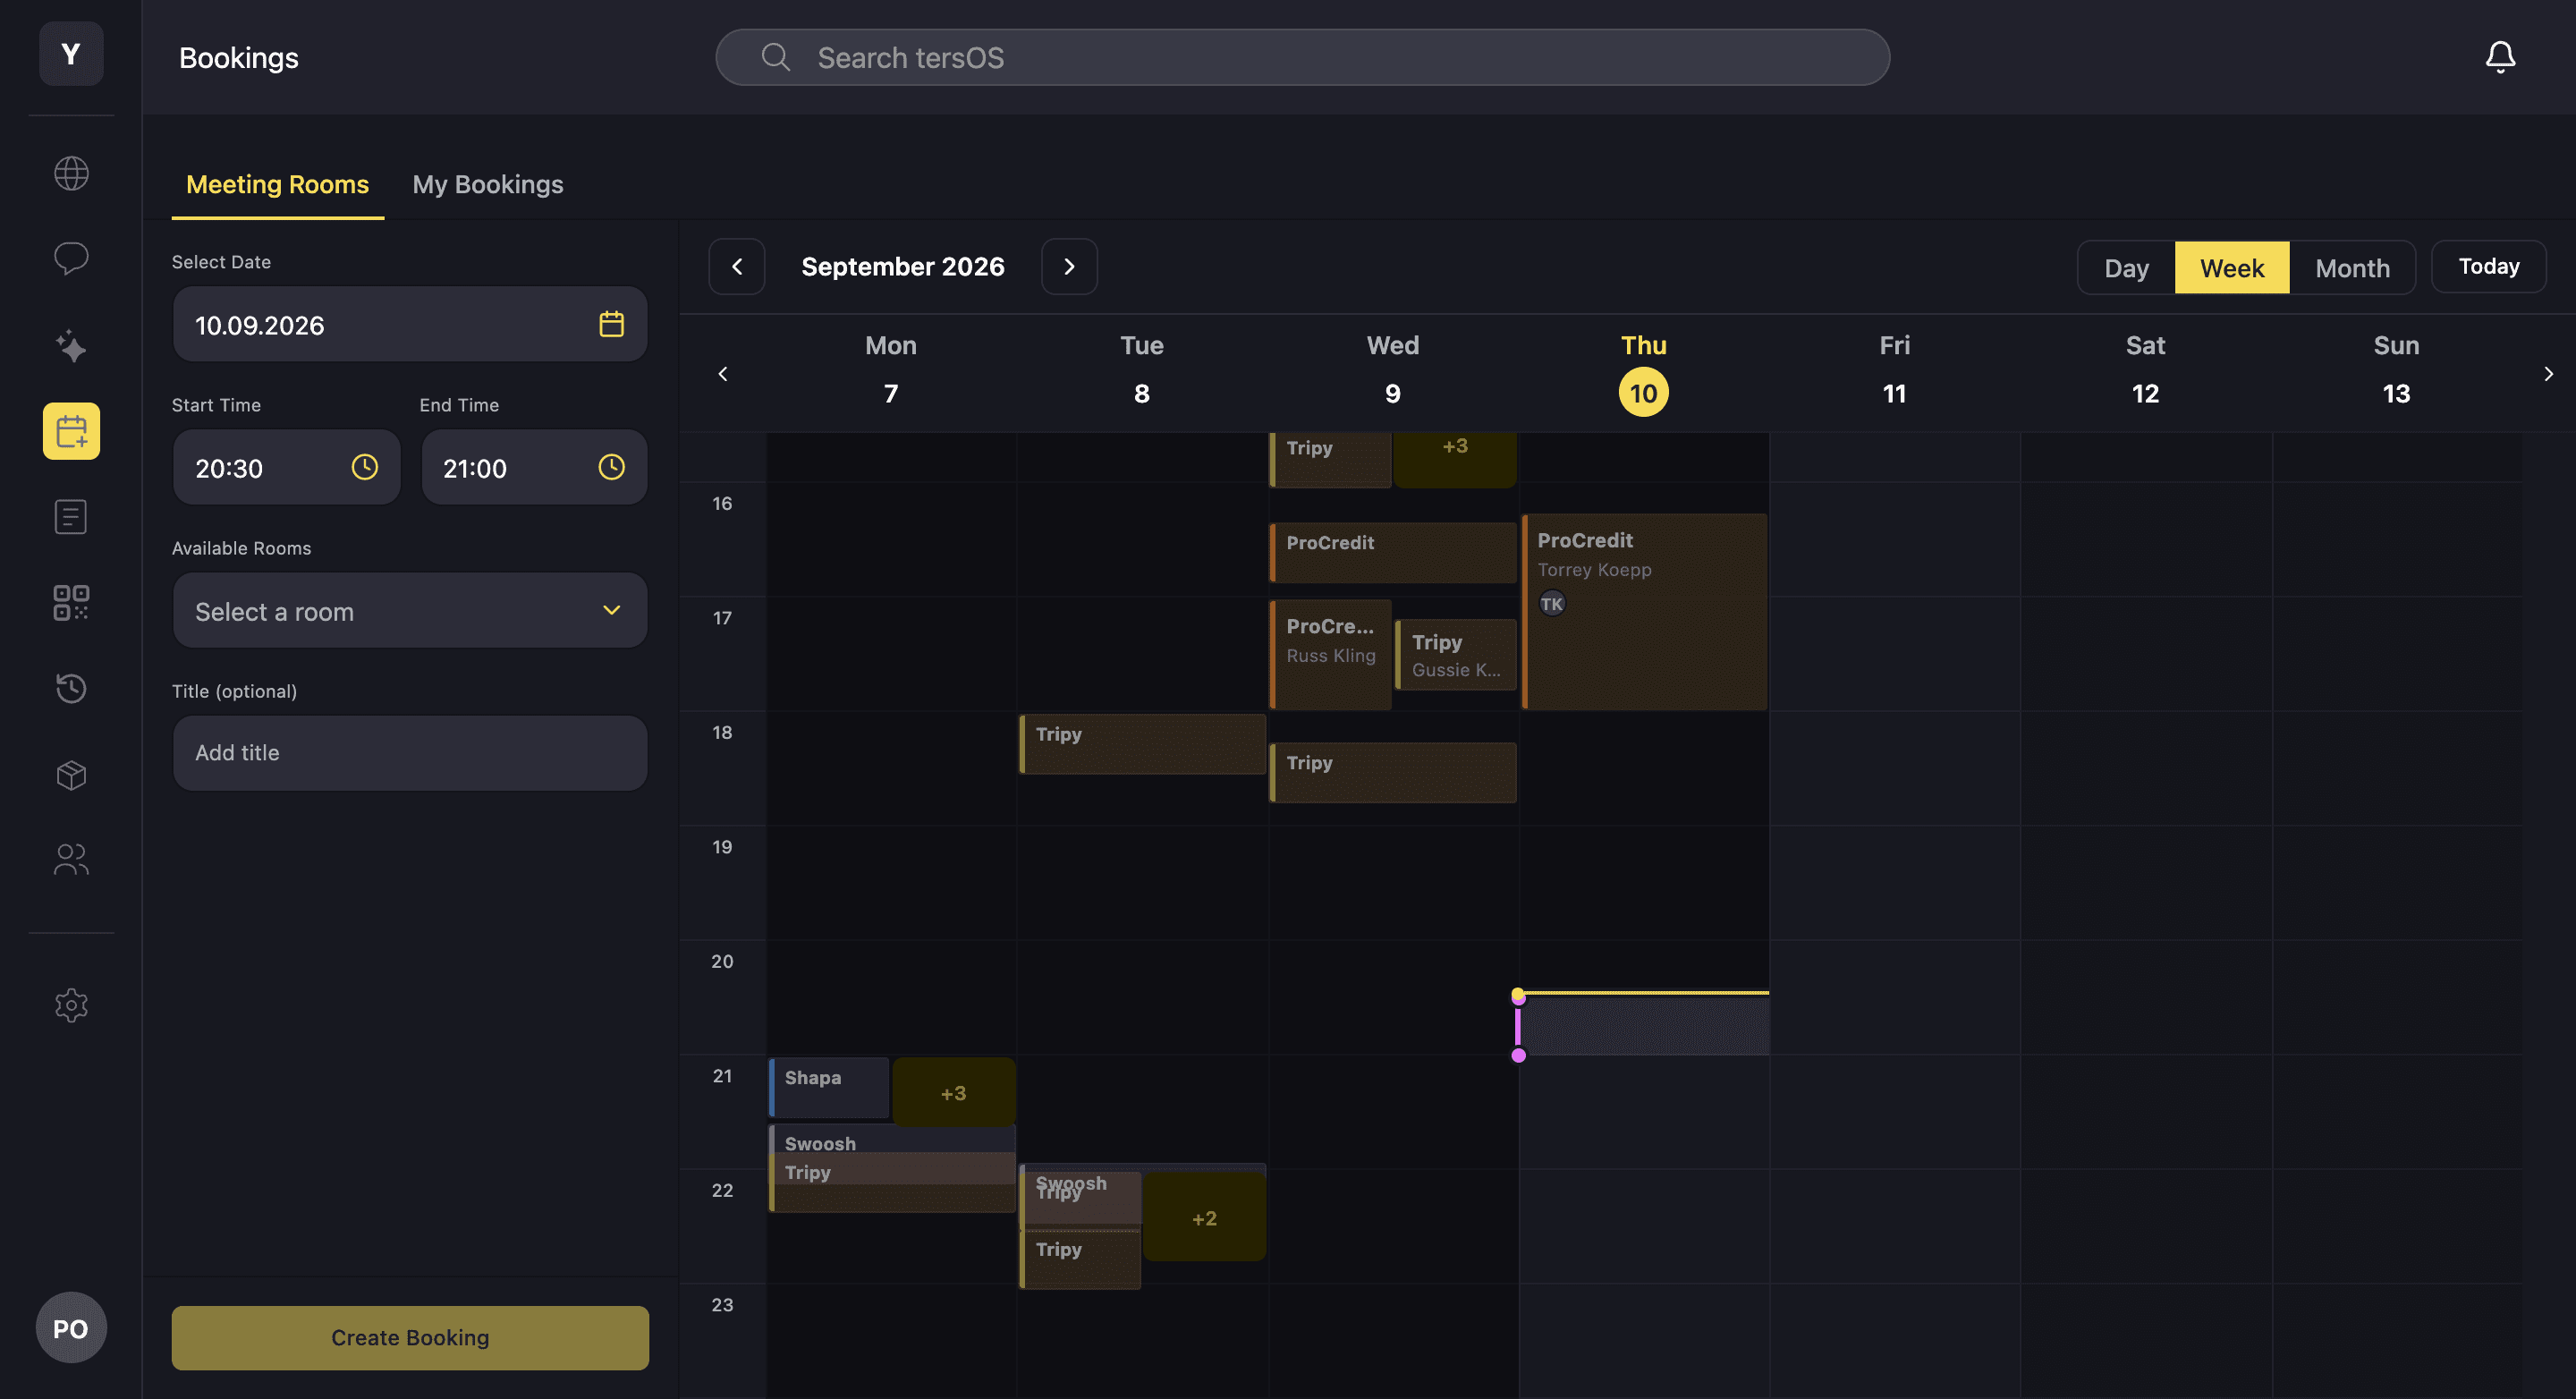Screen dimensions: 2576x1399
Task: Open the Tripy Gussie K booking
Action: tap(1456, 654)
